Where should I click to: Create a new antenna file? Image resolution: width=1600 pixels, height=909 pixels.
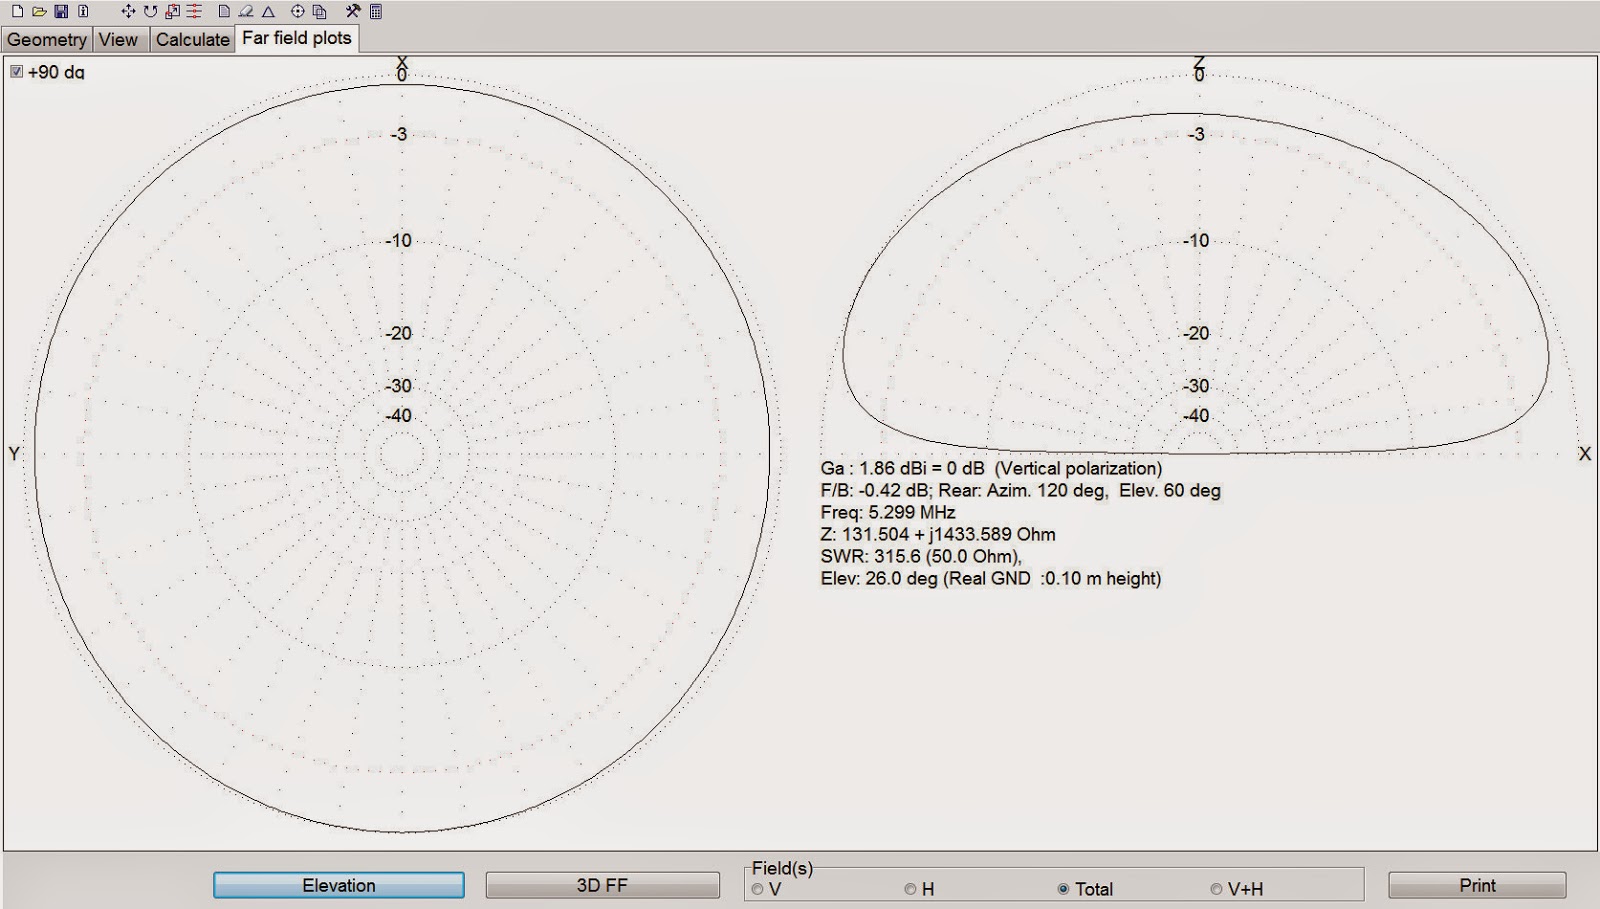(15, 12)
